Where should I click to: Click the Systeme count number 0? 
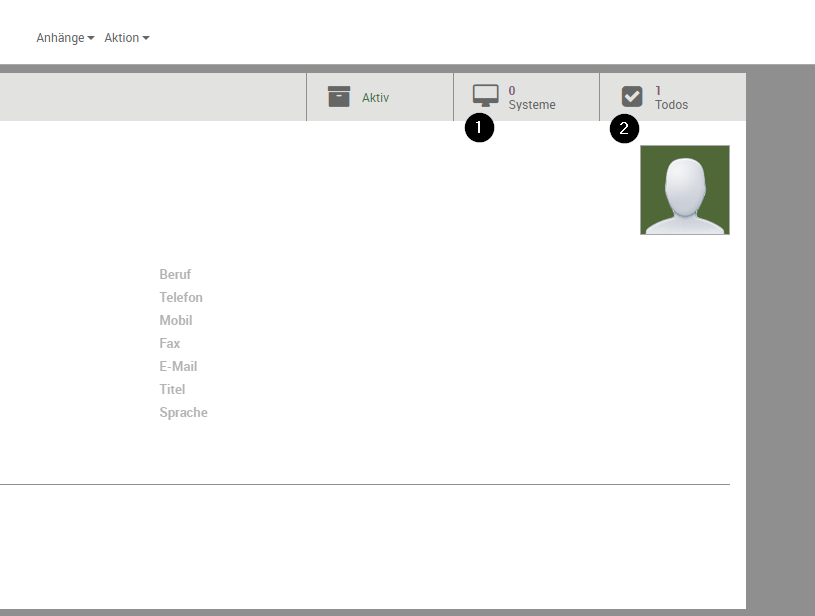[x=512, y=90]
